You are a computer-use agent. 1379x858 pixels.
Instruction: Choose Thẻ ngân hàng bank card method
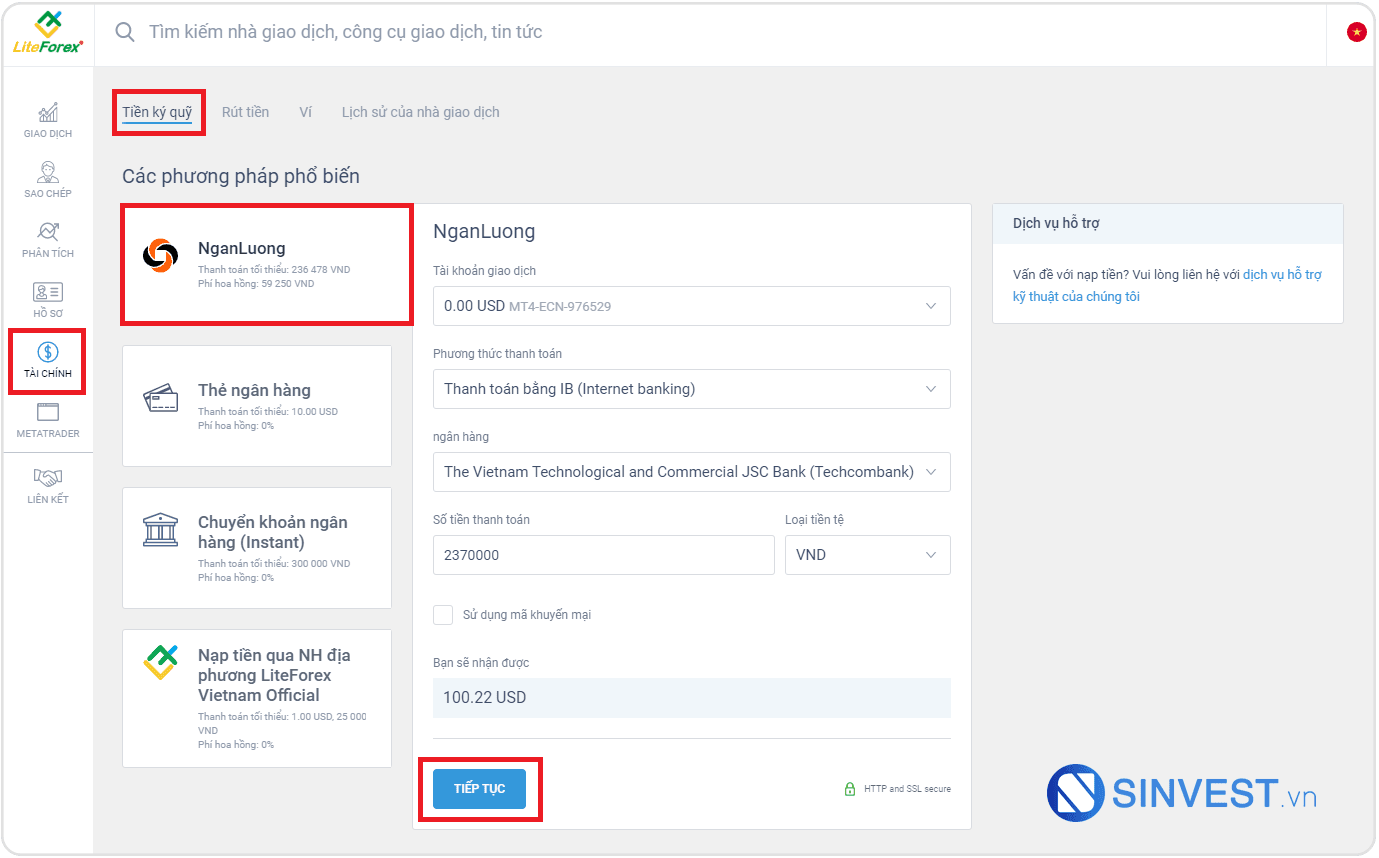tap(257, 406)
